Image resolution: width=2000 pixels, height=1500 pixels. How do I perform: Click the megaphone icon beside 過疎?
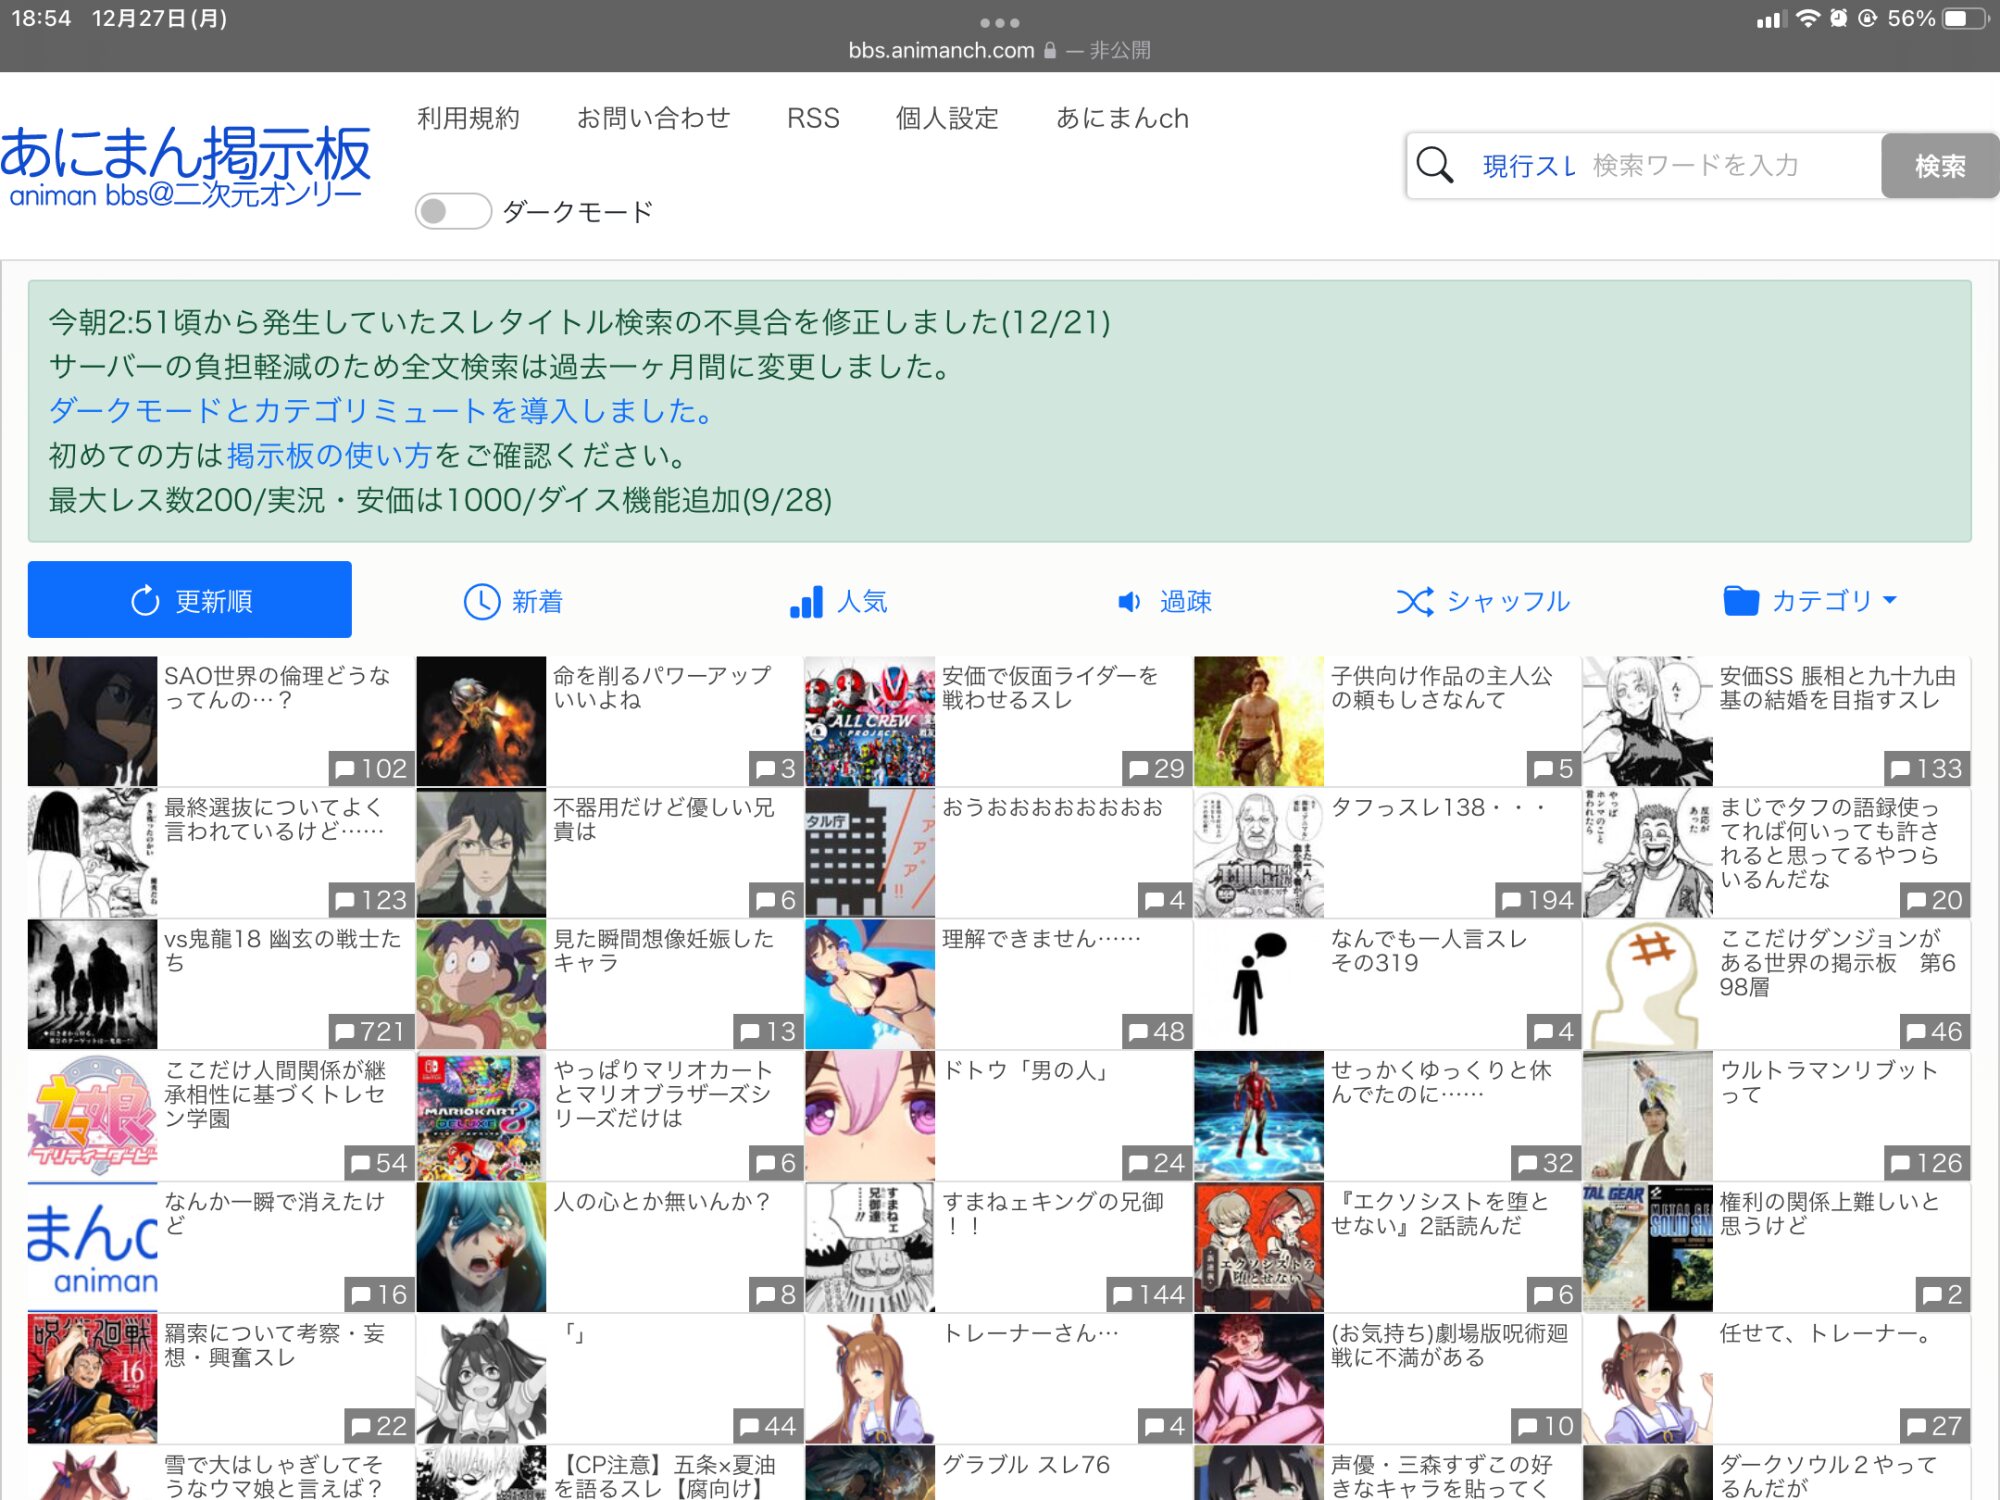tap(1129, 601)
